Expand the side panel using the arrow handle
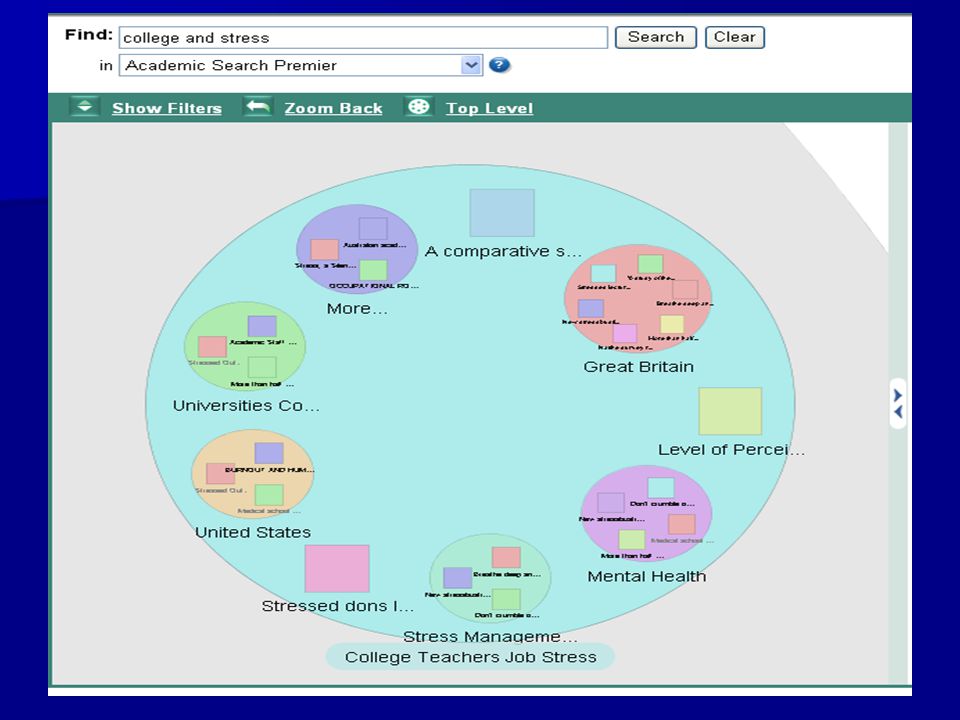Image resolution: width=960 pixels, height=720 pixels. point(898,403)
